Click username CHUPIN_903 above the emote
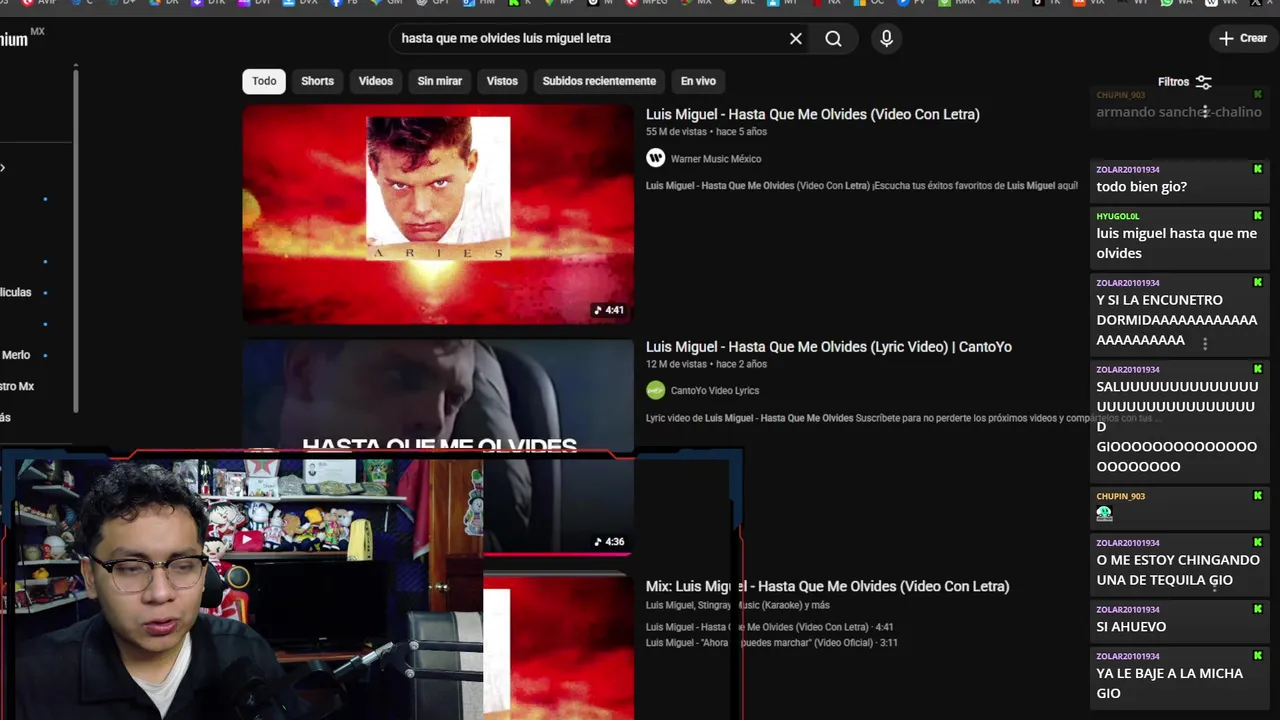 click(1120, 496)
